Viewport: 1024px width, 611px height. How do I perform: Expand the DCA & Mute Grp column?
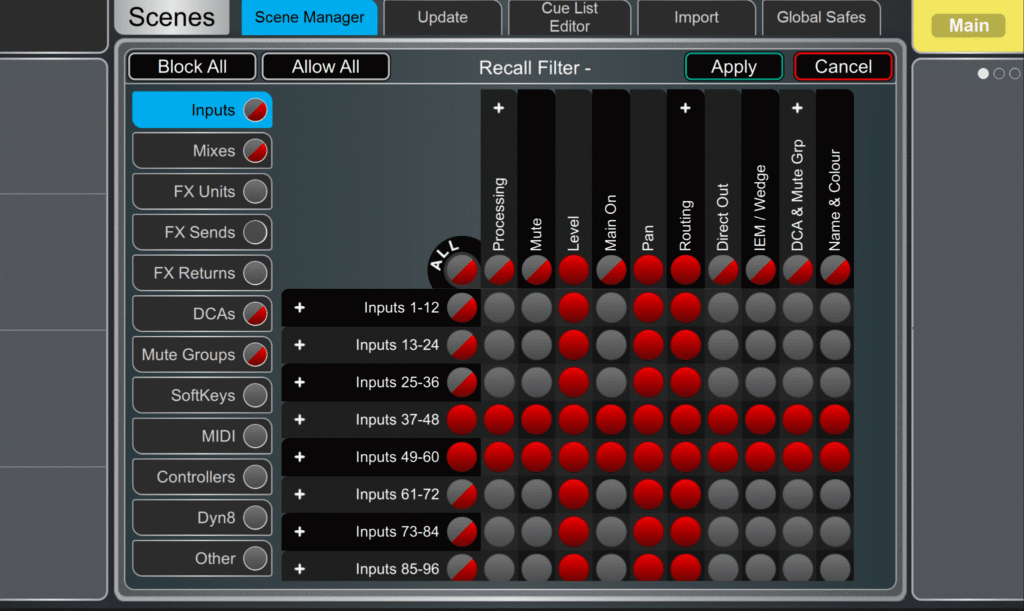[x=797, y=108]
